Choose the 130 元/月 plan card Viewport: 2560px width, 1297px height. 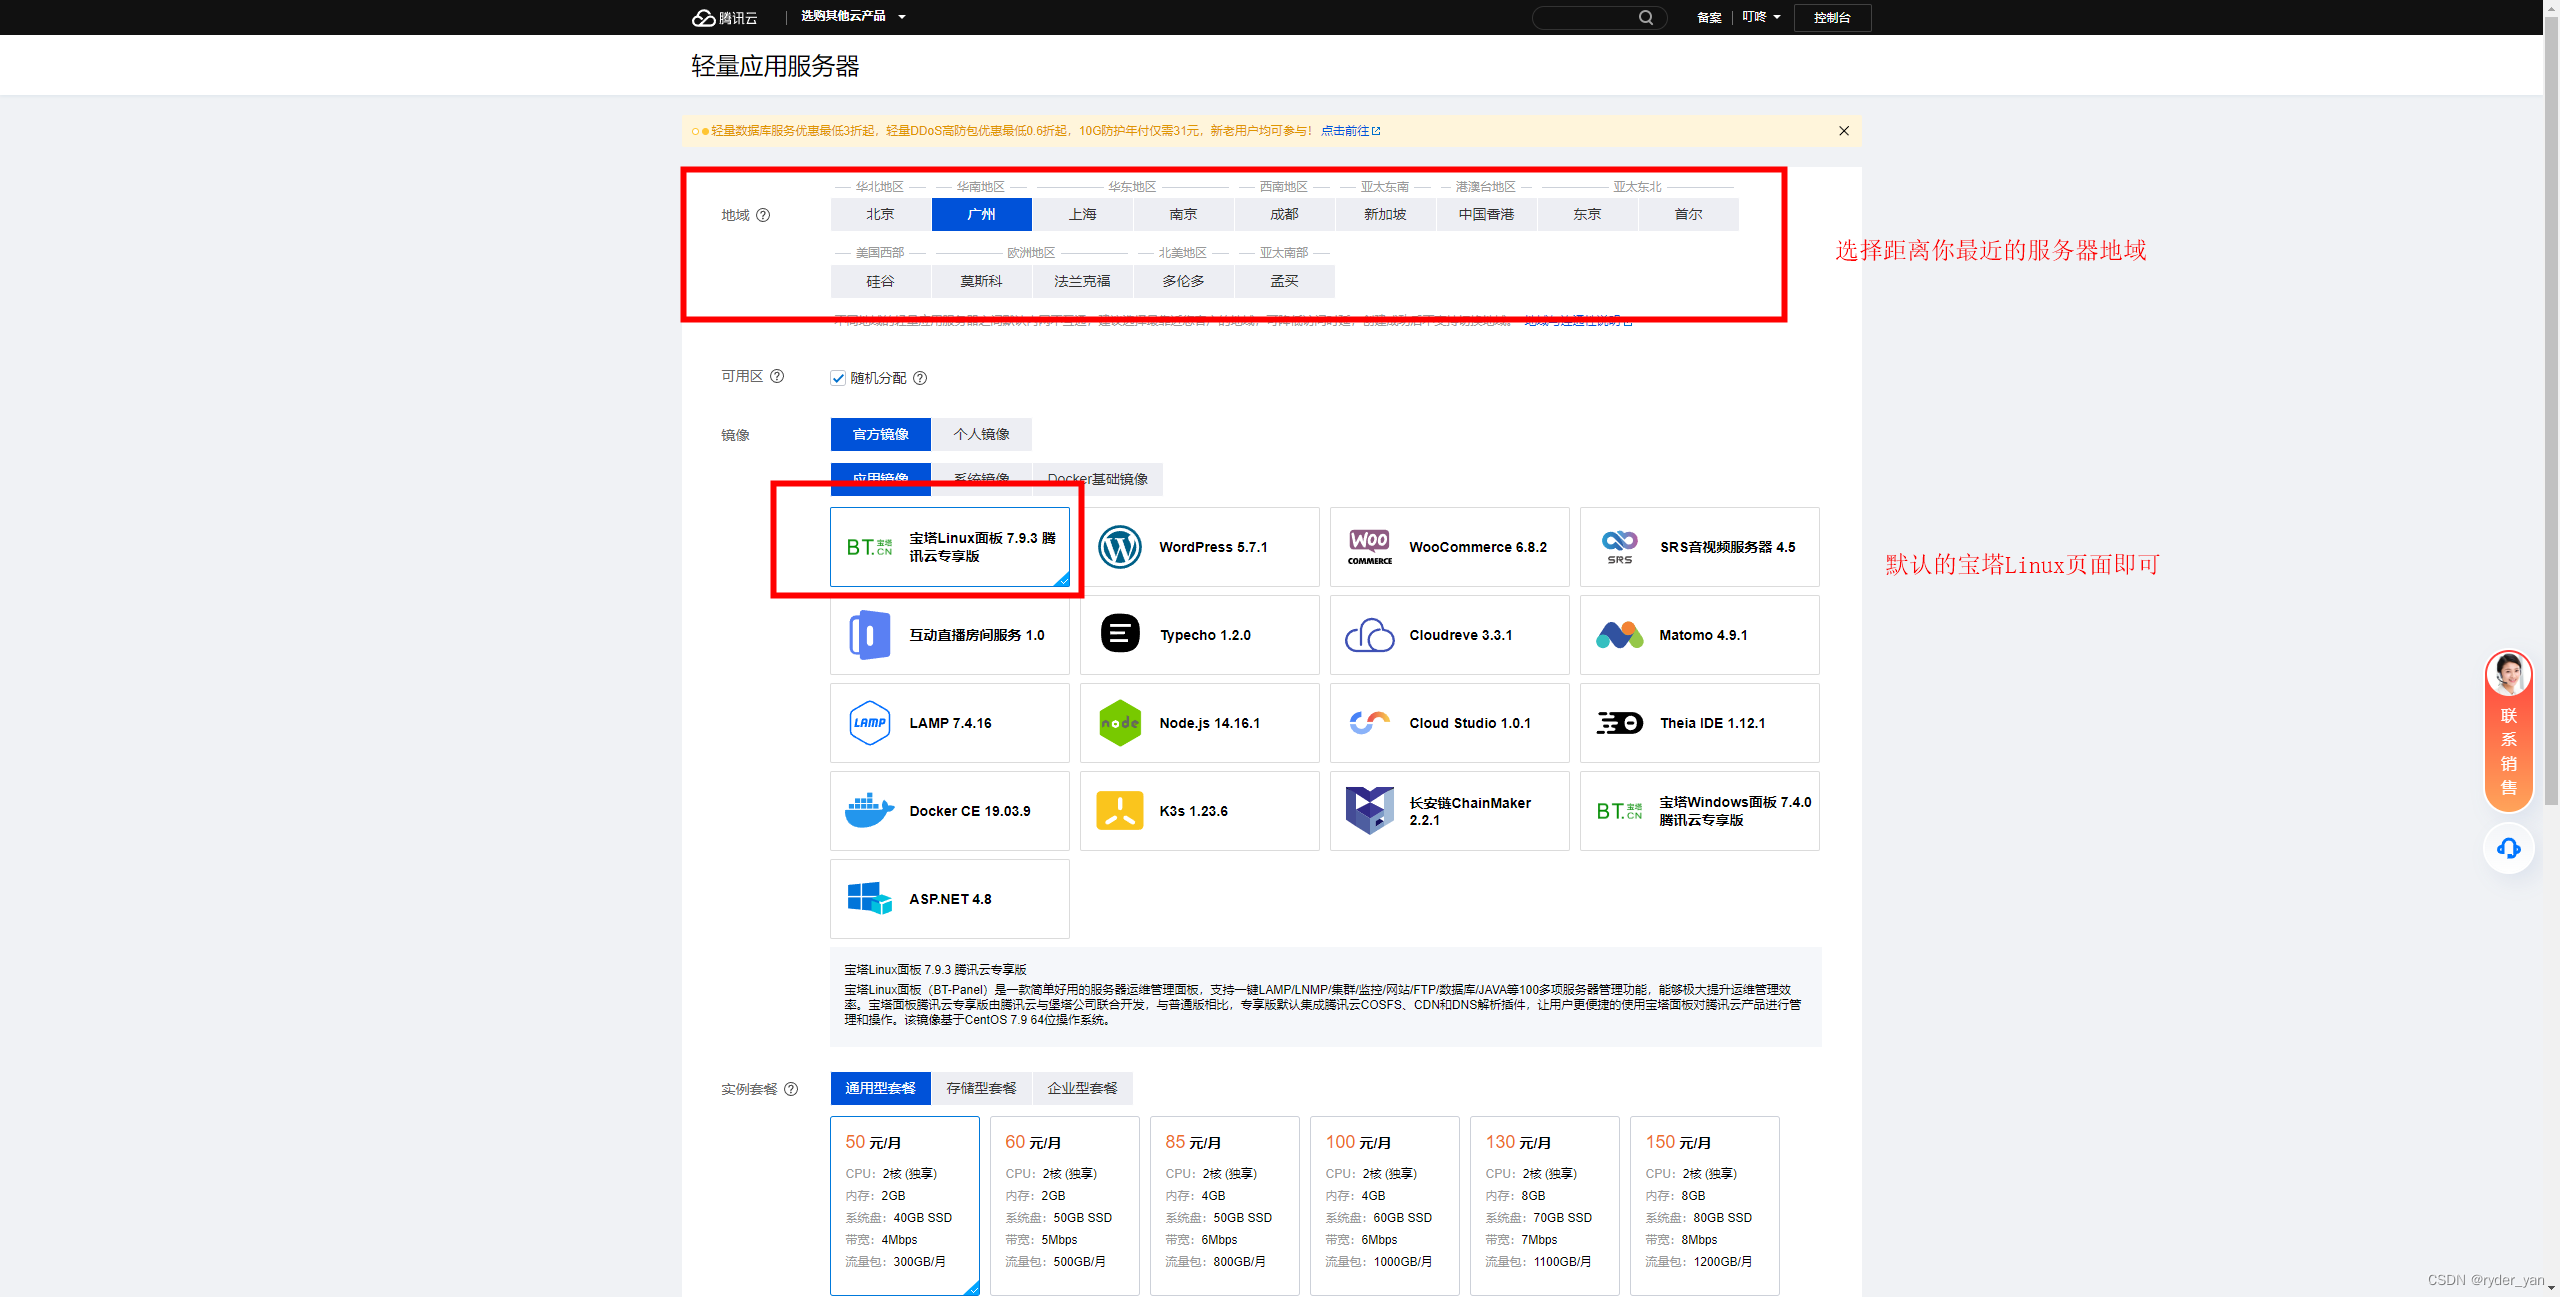click(x=1545, y=1205)
